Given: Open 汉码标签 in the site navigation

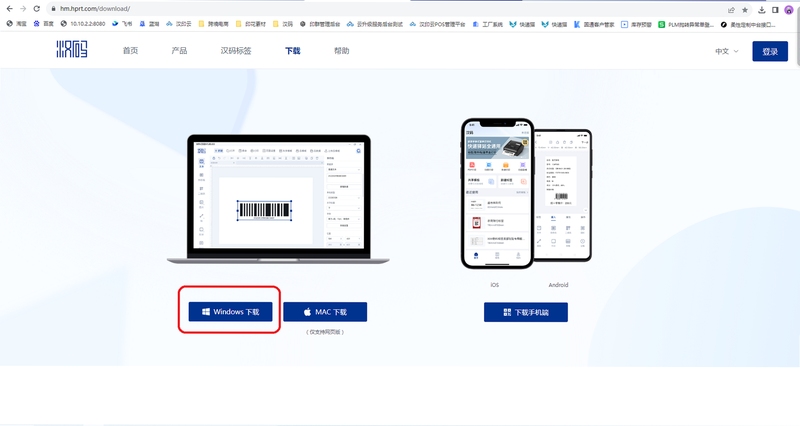Looking at the screenshot, I should click(x=236, y=51).
